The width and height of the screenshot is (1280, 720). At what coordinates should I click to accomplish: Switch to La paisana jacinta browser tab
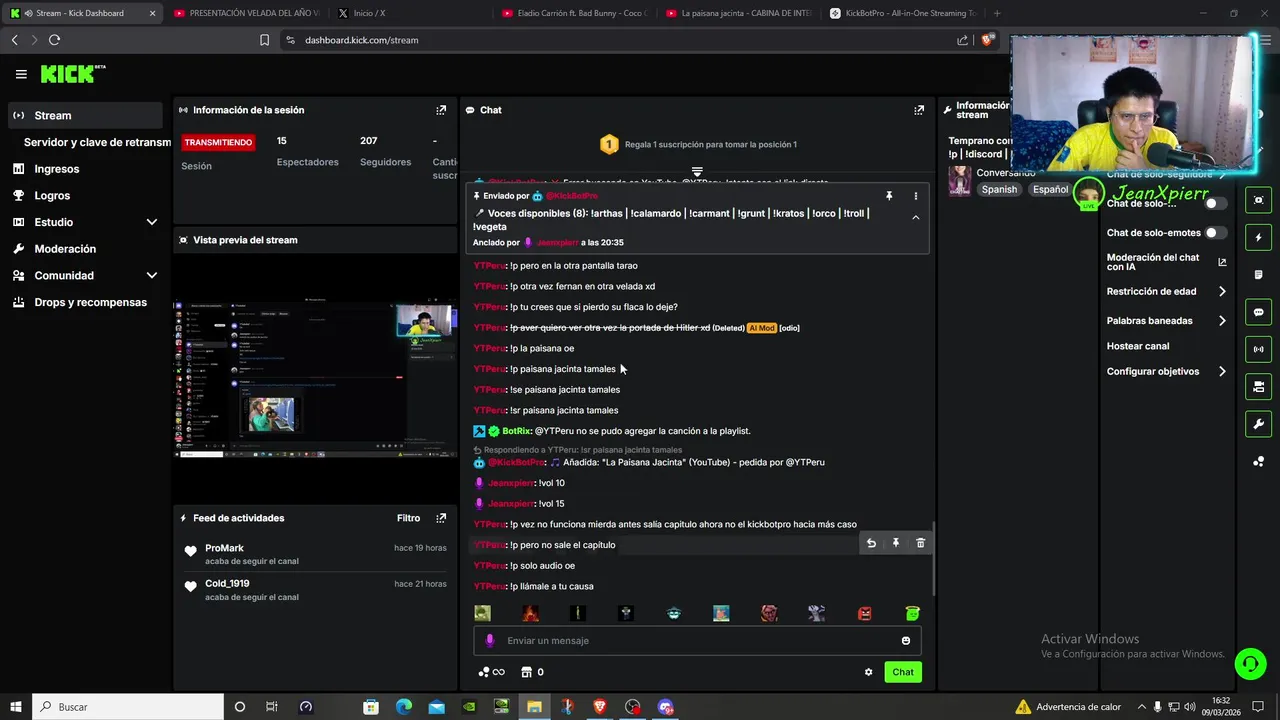(740, 13)
